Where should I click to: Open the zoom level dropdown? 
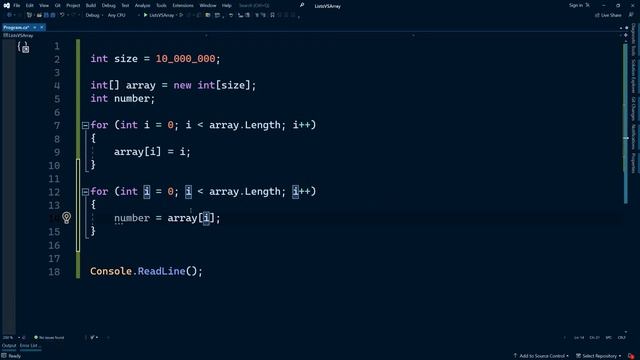pos(10,338)
